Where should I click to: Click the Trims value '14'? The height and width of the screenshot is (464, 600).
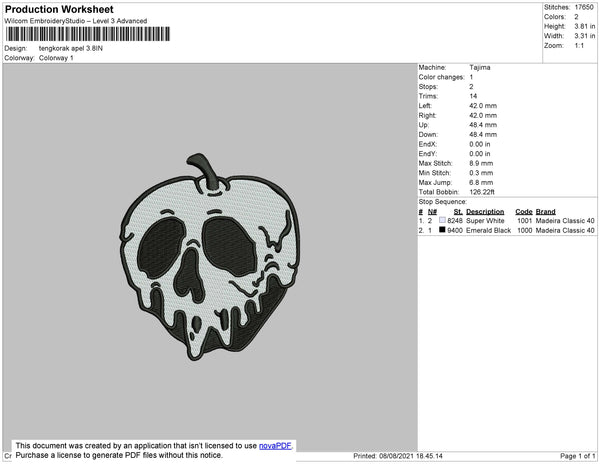[473, 96]
